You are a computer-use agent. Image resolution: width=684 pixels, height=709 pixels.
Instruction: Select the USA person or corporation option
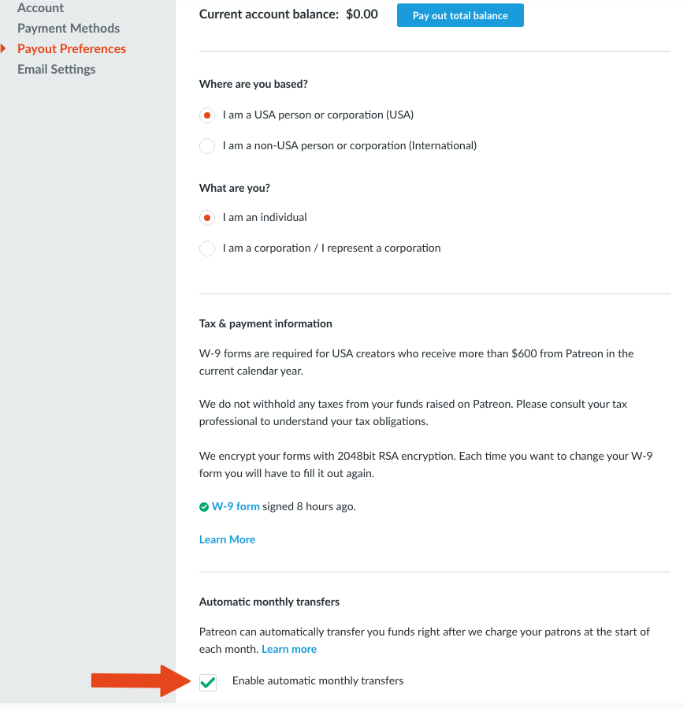[x=207, y=115]
